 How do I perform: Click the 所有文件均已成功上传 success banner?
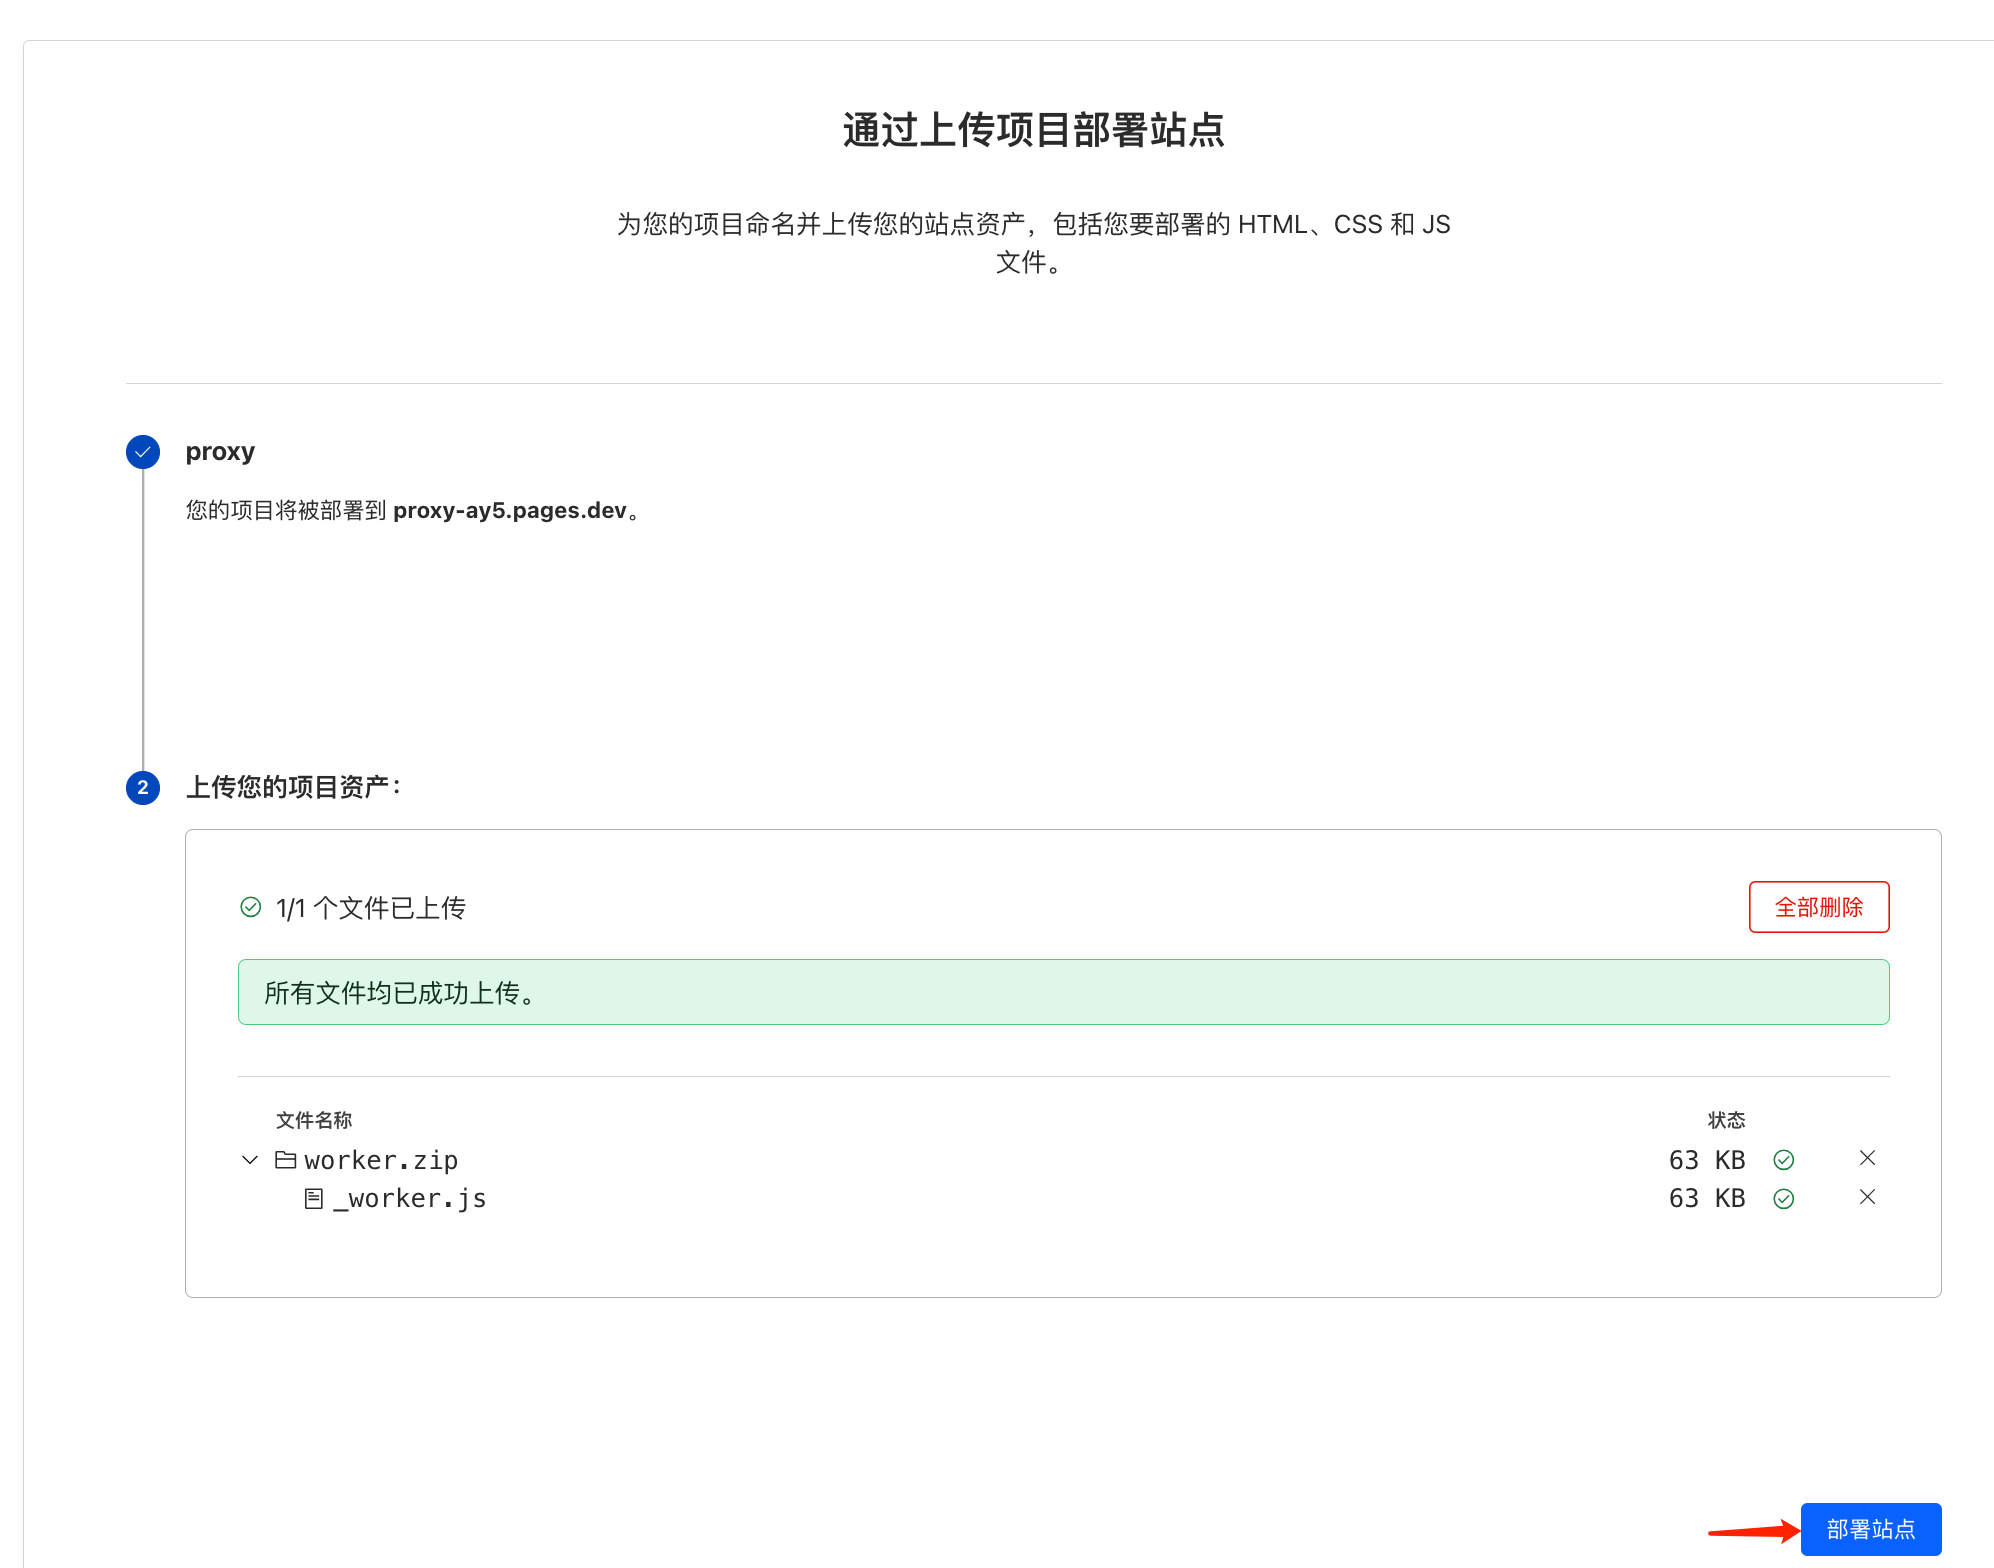(1064, 992)
